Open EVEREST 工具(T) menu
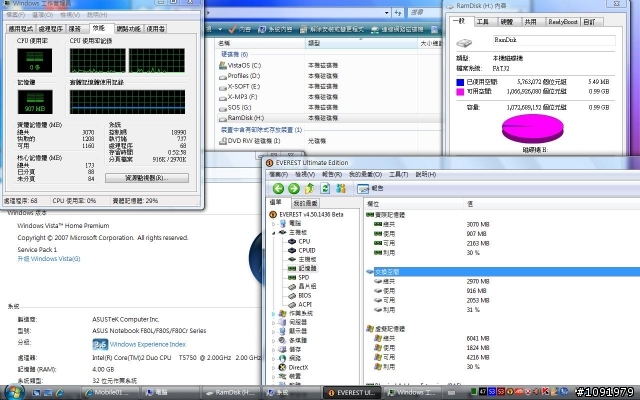 pos(398,174)
